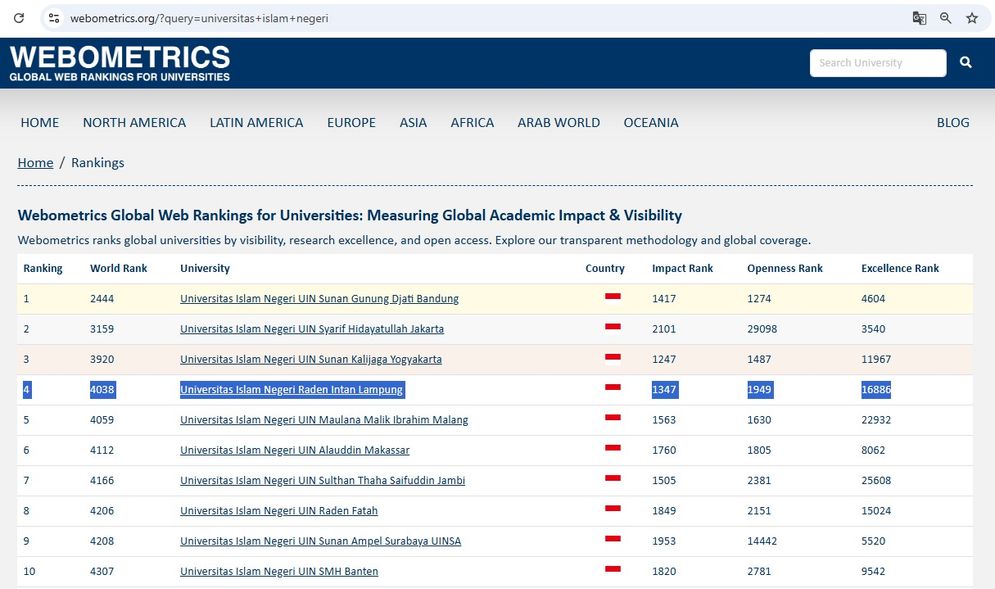The image size is (995, 589).
Task: Bookmark this page with the star icon
Action: (x=970, y=17)
